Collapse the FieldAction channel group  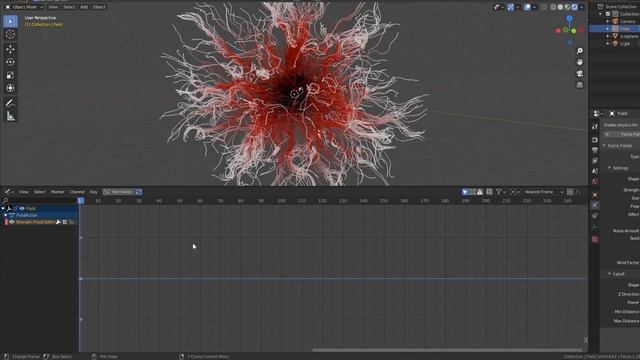[x=6, y=215]
